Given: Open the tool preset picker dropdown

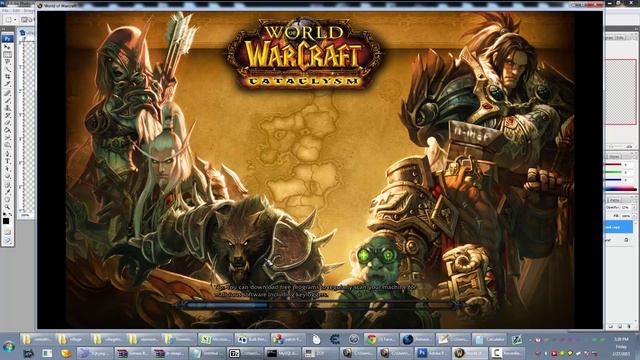Looking at the screenshot, I should [x=10, y=20].
